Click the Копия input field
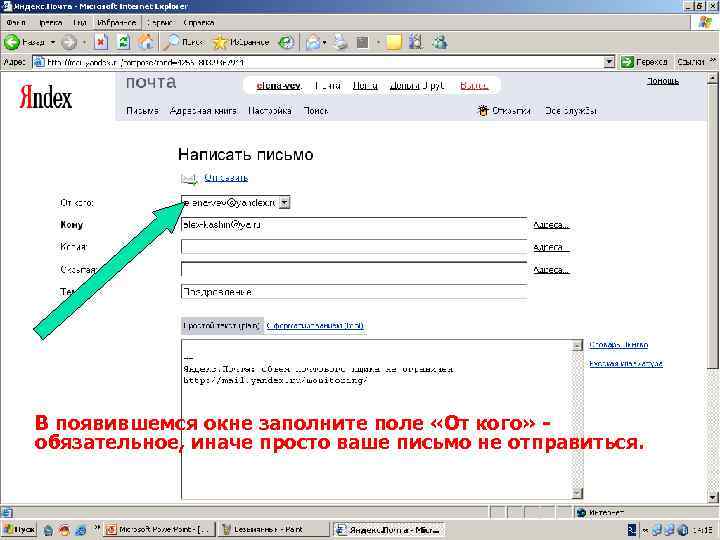The height and width of the screenshot is (540, 720). pos(354,247)
